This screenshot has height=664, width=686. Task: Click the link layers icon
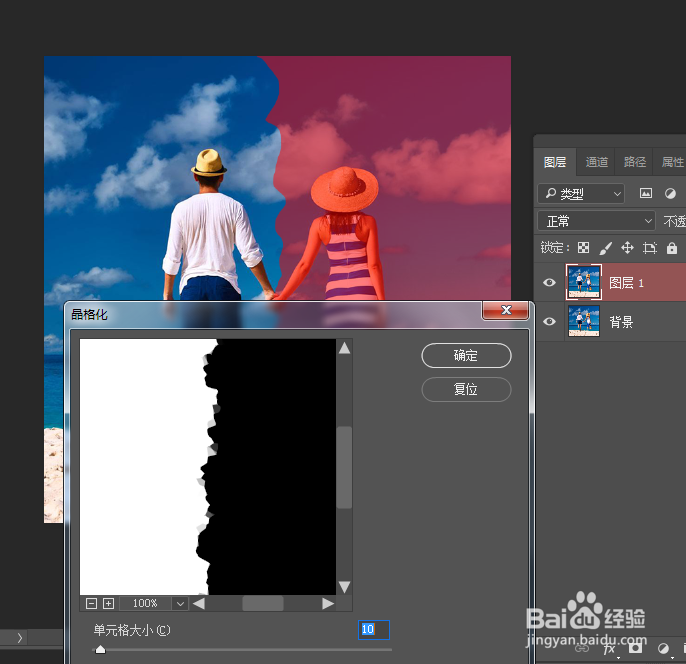pos(582,648)
